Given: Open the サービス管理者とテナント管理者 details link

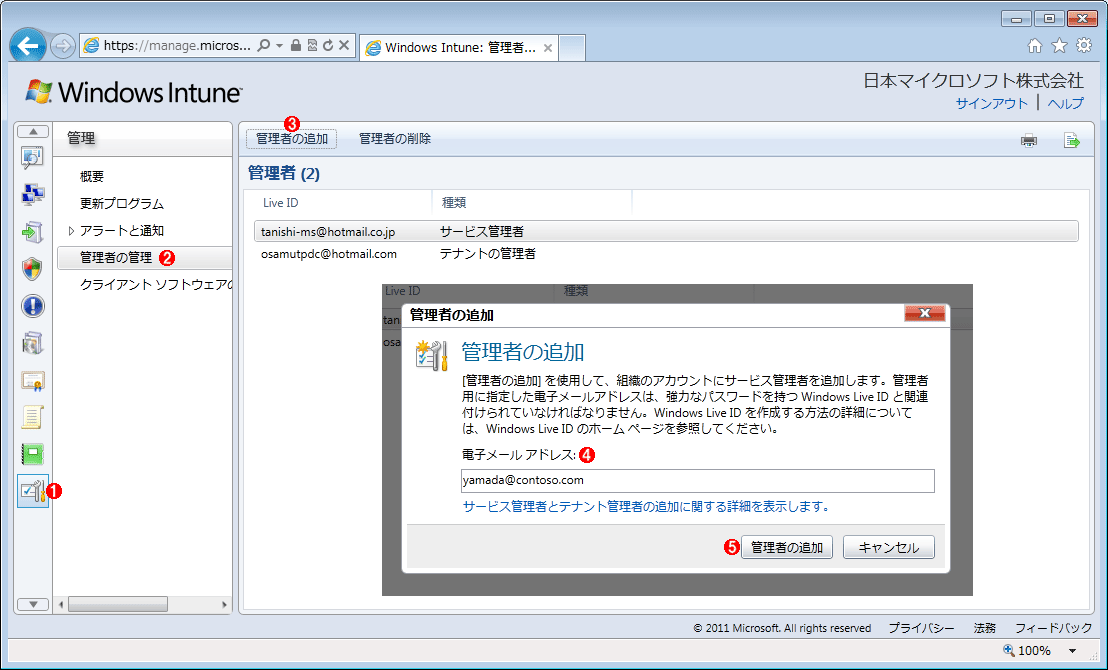Looking at the screenshot, I should click(x=646, y=507).
